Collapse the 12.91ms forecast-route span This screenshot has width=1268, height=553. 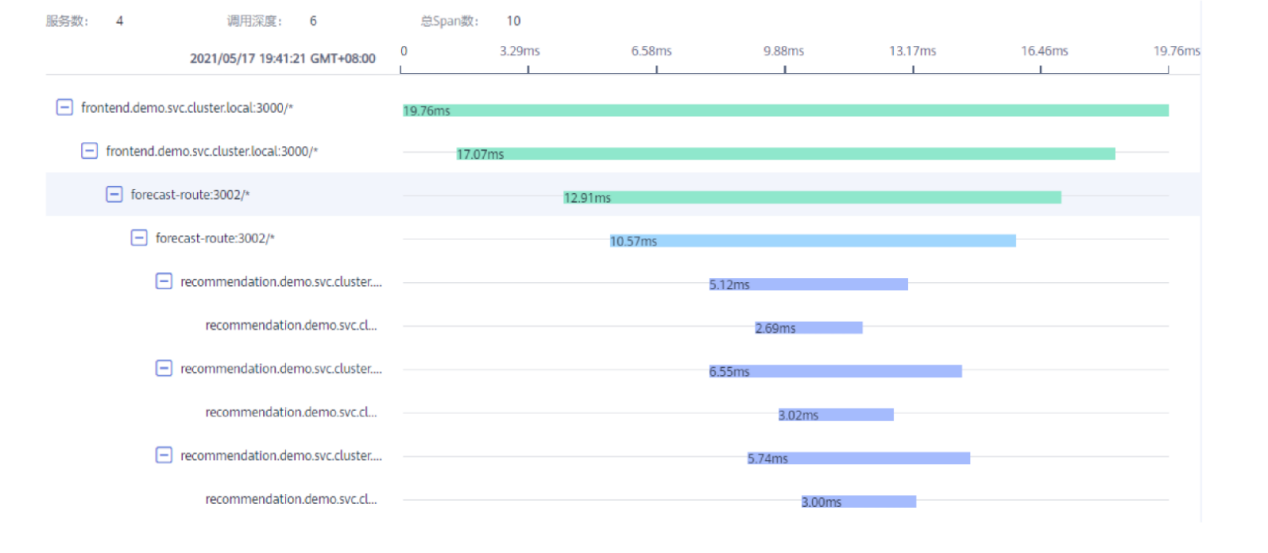[114, 195]
